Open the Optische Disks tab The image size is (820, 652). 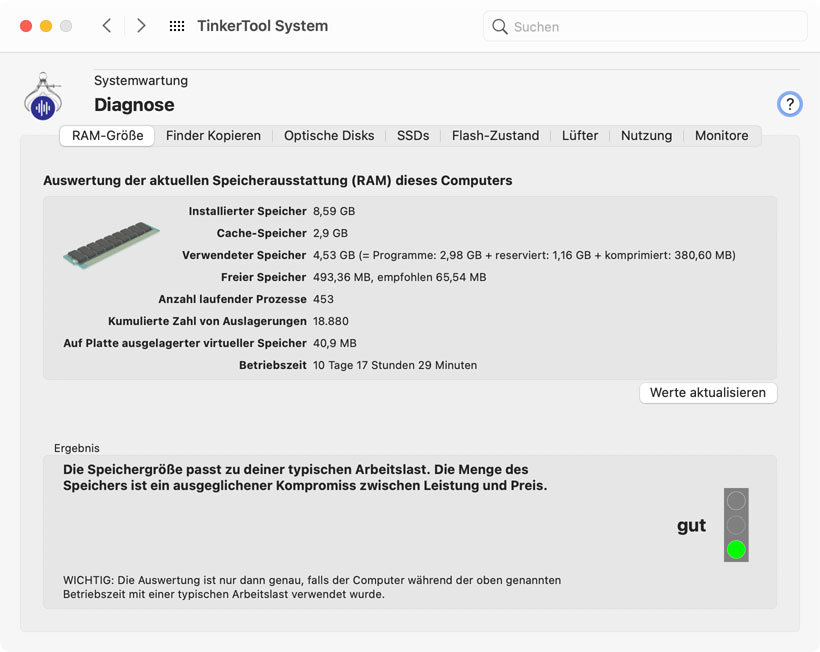click(x=329, y=136)
